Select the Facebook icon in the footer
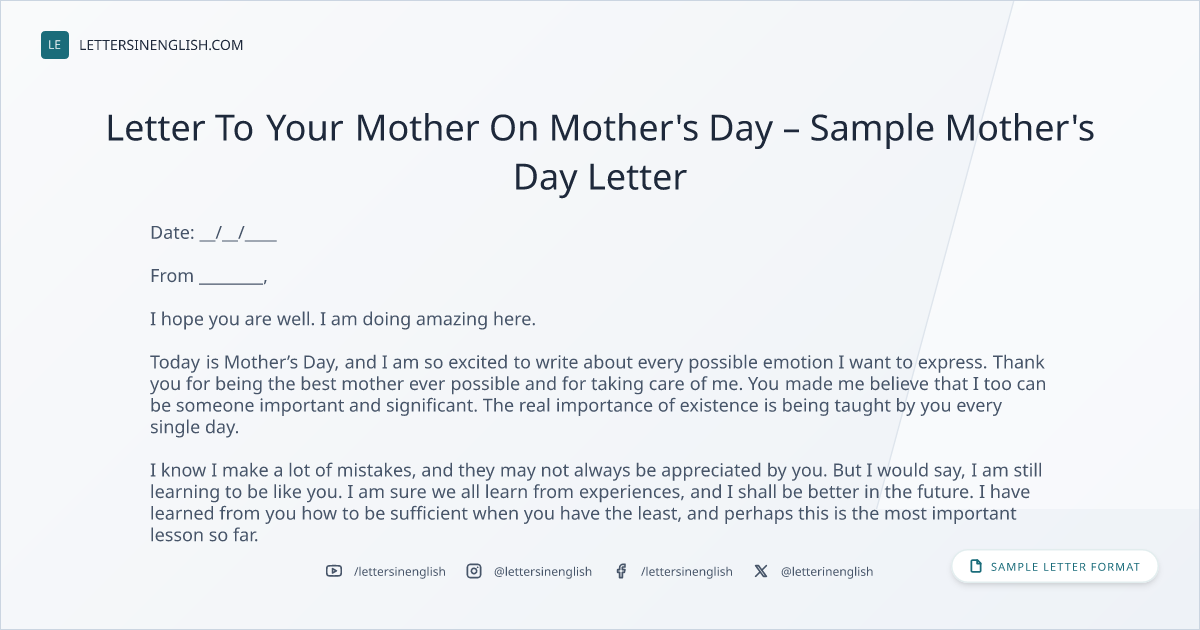Screen dimensions: 1200x630 [621, 571]
